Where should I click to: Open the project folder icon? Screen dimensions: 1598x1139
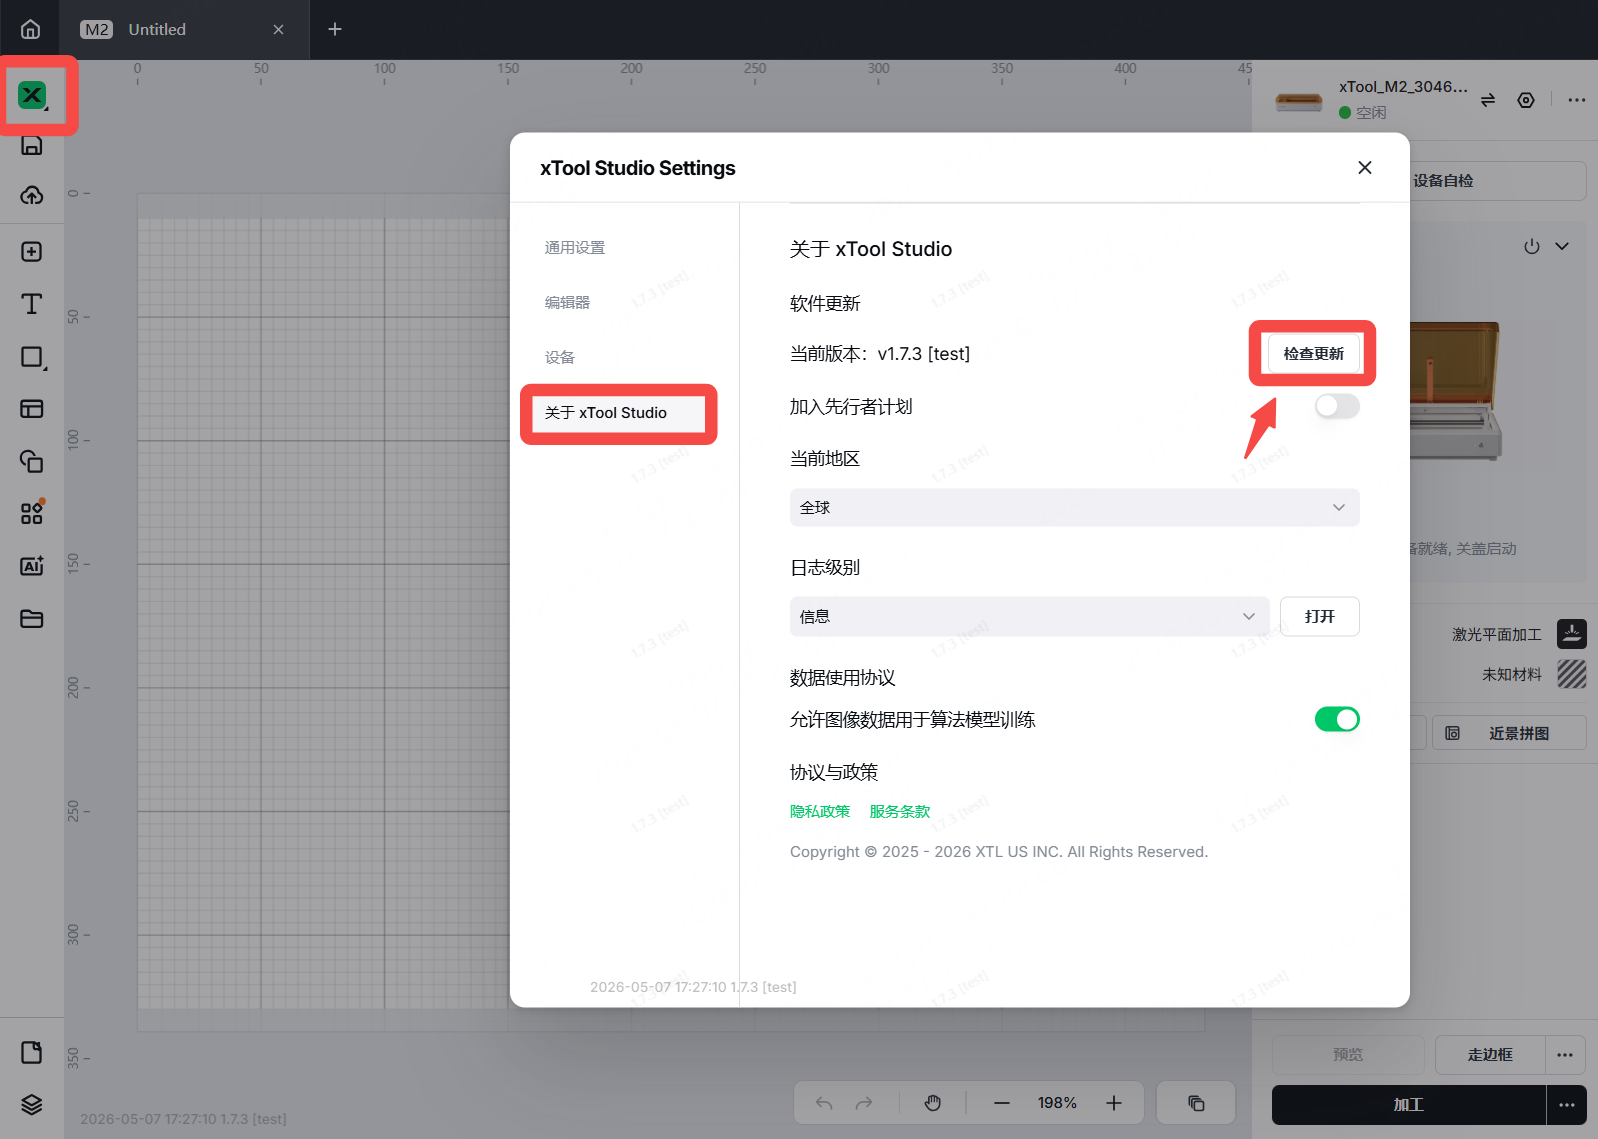(x=32, y=619)
